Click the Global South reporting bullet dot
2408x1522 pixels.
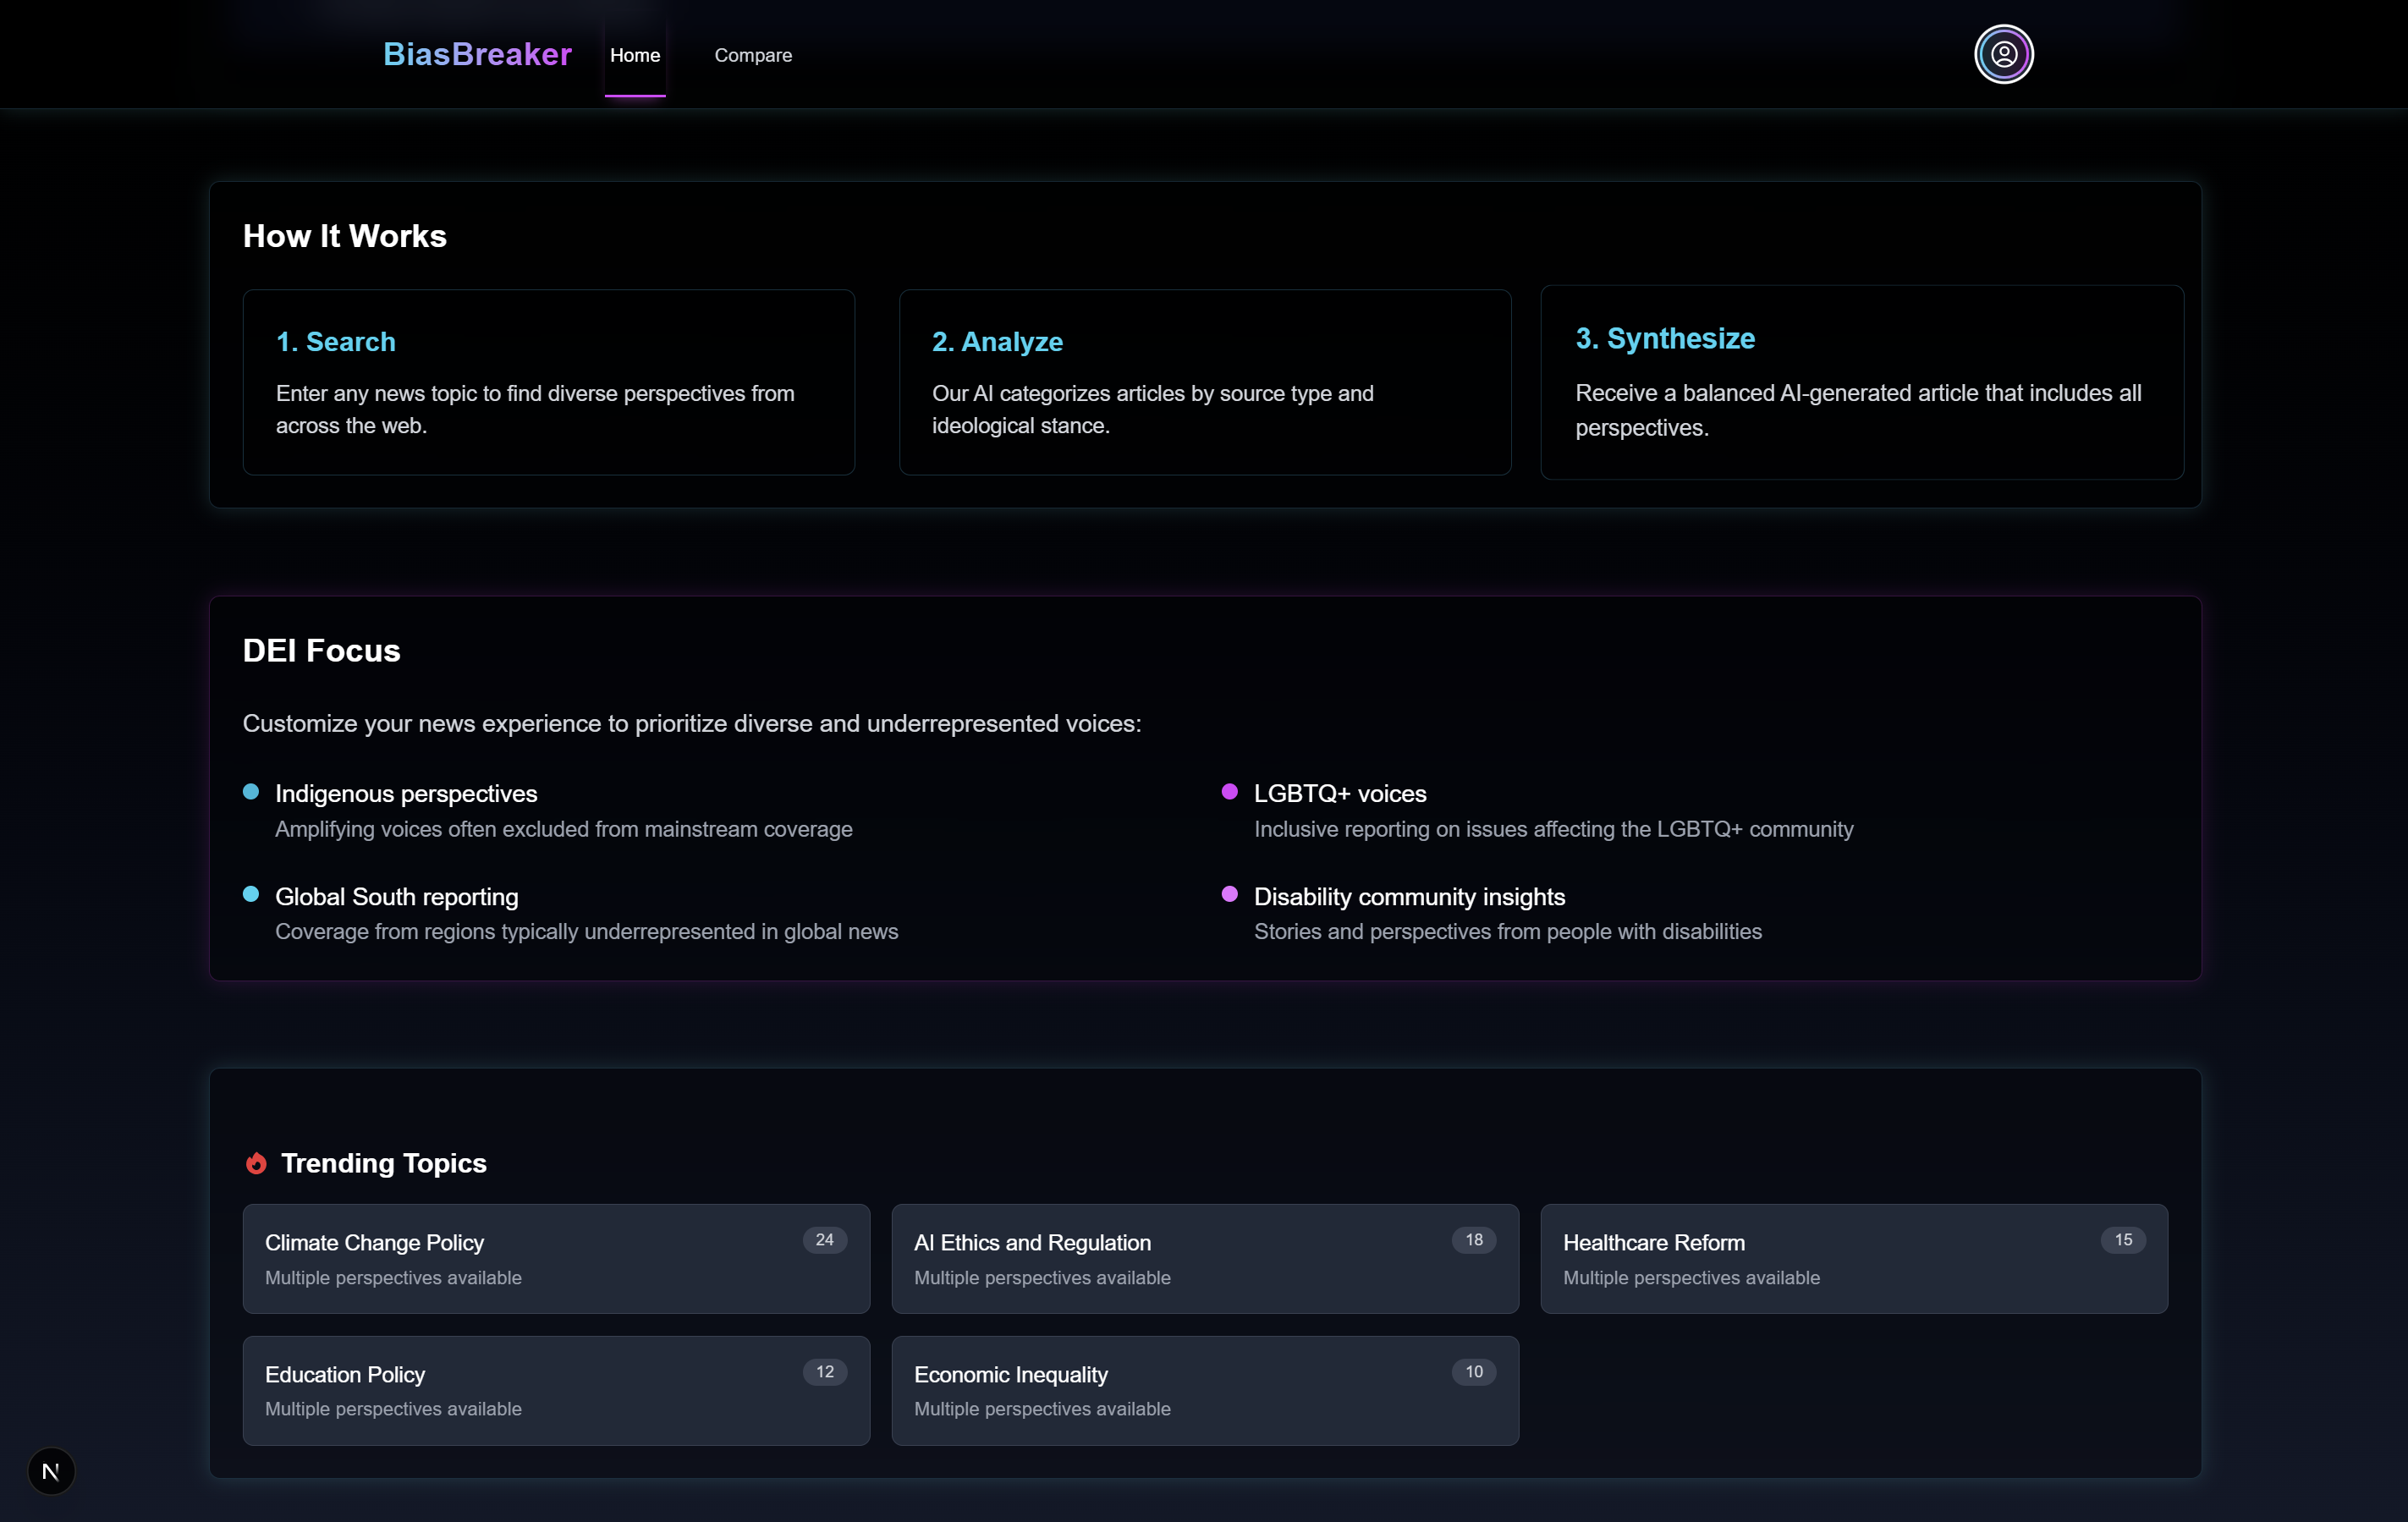tap(251, 894)
